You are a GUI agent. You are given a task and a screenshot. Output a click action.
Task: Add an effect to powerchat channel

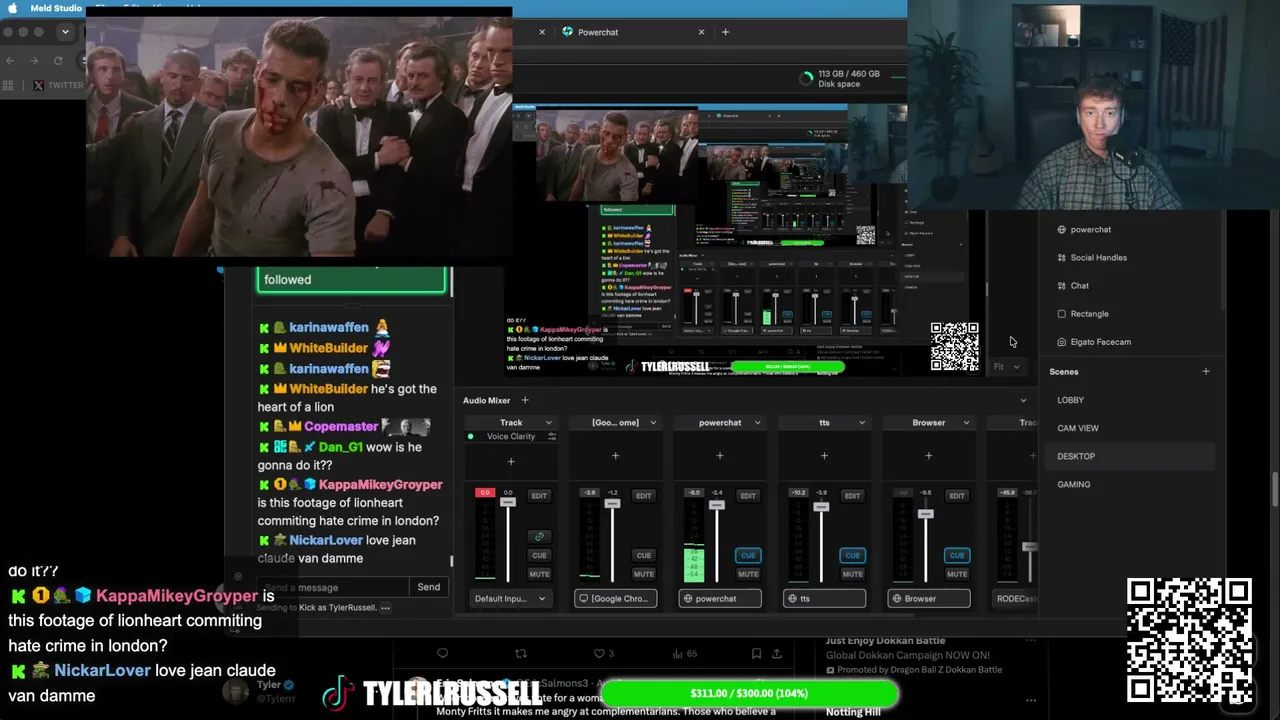coord(719,456)
